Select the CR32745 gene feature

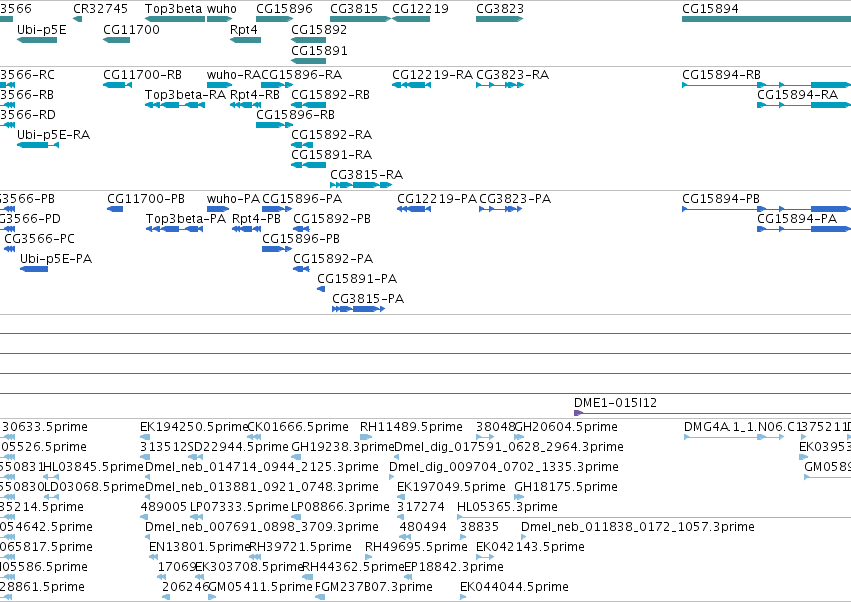[78, 19]
